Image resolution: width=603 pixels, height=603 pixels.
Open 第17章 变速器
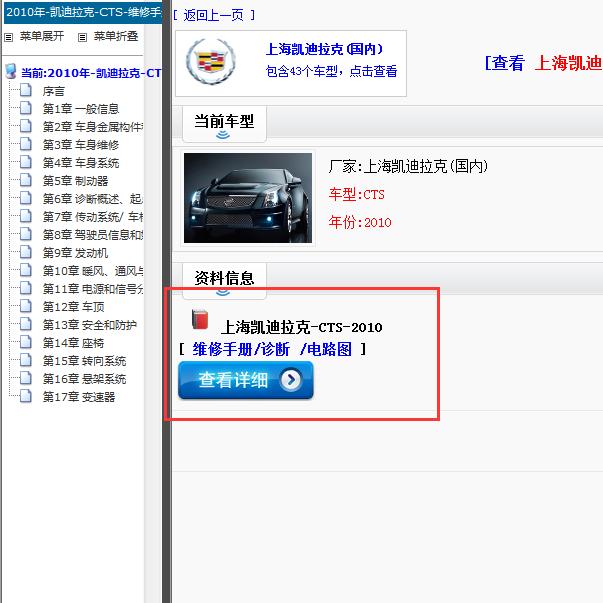(x=79, y=397)
